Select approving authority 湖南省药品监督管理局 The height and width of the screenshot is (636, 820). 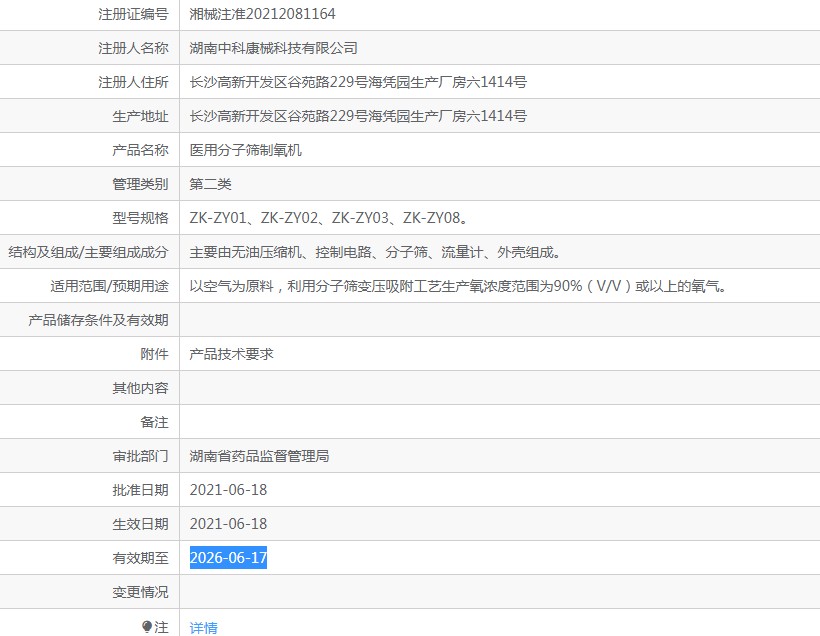tap(259, 456)
